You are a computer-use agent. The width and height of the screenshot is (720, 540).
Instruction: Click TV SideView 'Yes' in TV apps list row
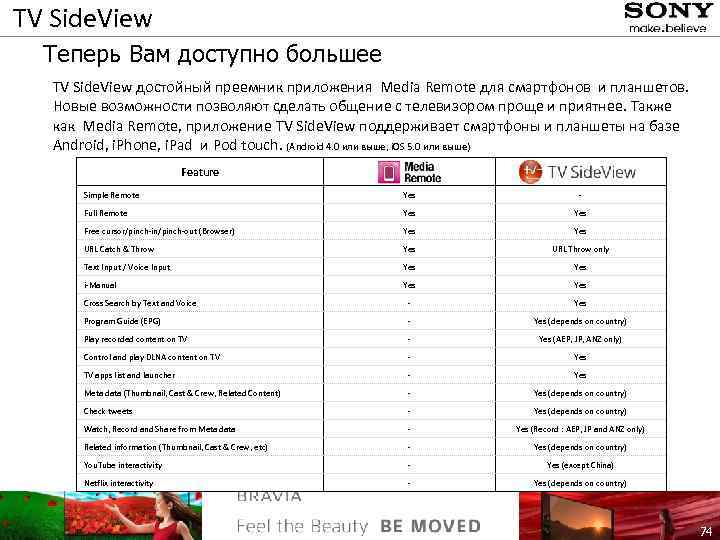[580, 375]
